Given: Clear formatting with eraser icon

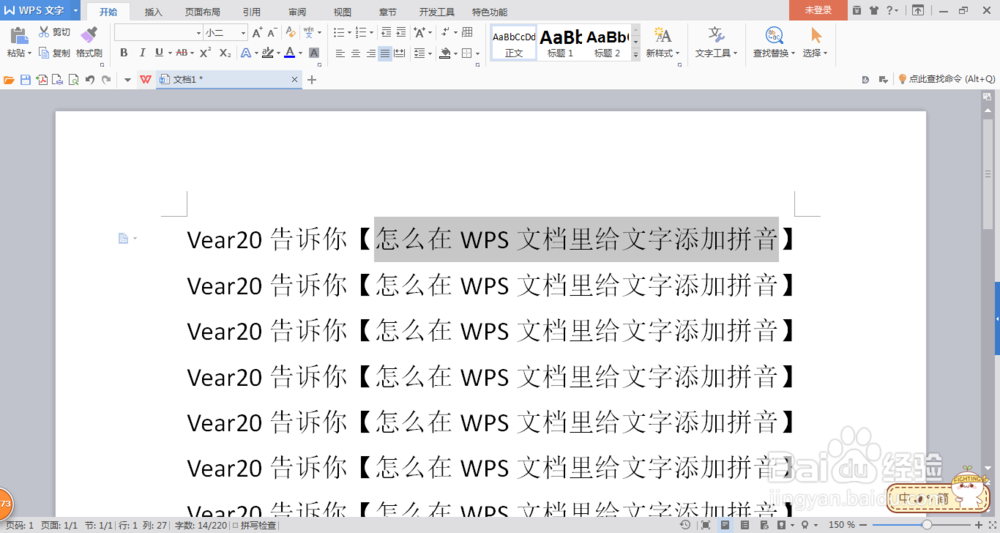Looking at the screenshot, I should tap(290, 33).
